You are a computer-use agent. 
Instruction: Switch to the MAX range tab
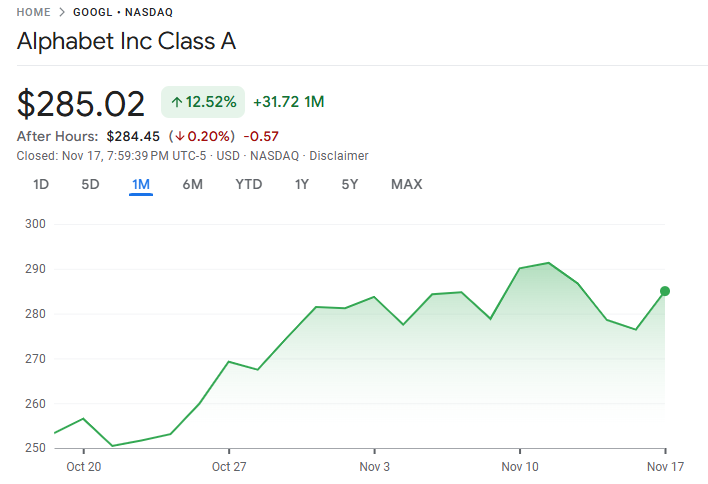click(x=407, y=184)
